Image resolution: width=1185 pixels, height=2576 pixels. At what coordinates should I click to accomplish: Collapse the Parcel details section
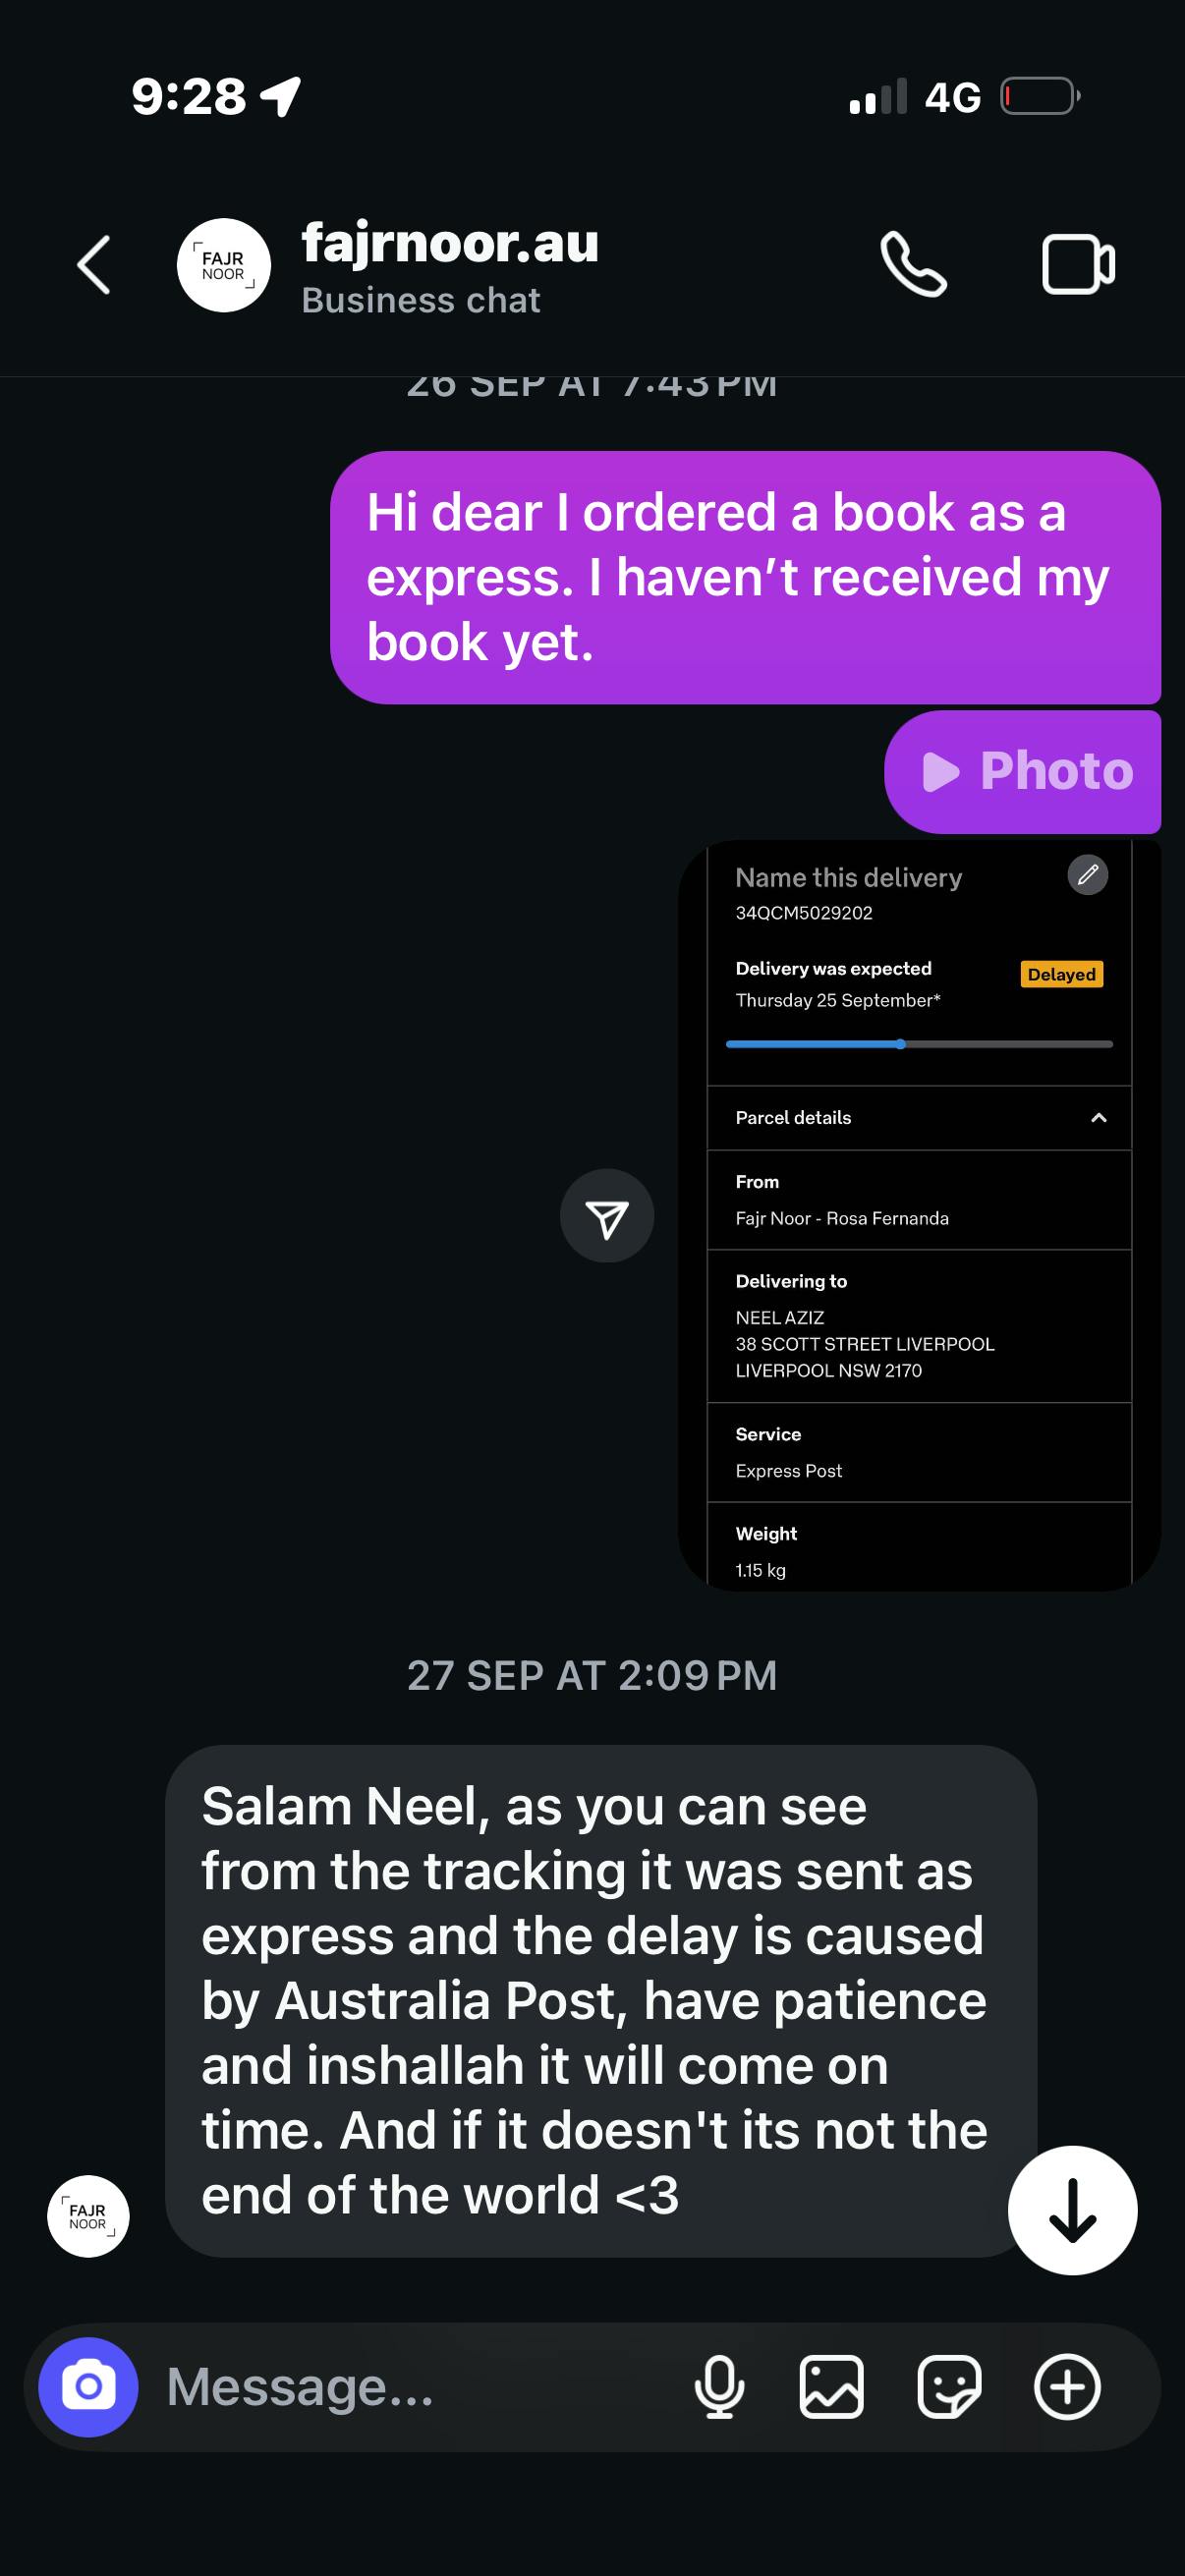pos(1098,1118)
